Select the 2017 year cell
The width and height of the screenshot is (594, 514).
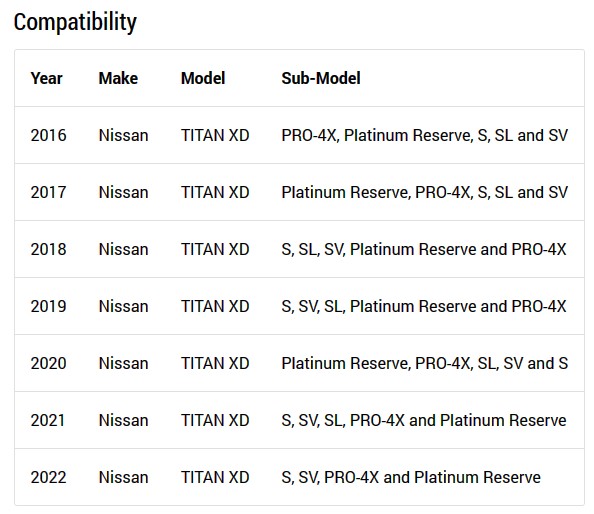pyautogui.click(x=48, y=192)
